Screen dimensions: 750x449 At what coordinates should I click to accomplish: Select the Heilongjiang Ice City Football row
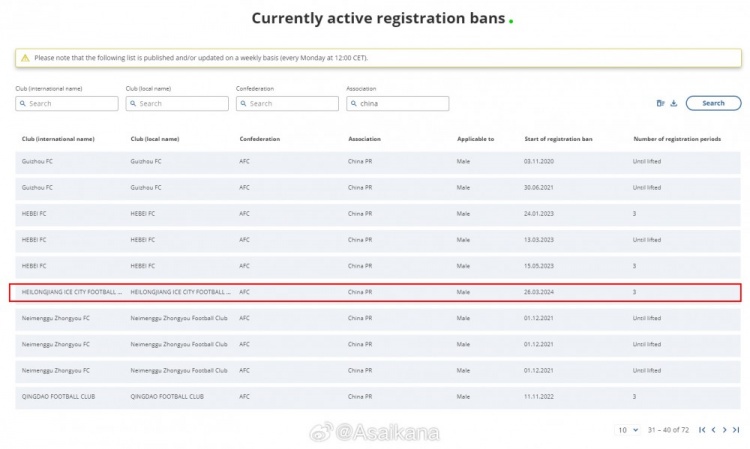tap(376, 292)
